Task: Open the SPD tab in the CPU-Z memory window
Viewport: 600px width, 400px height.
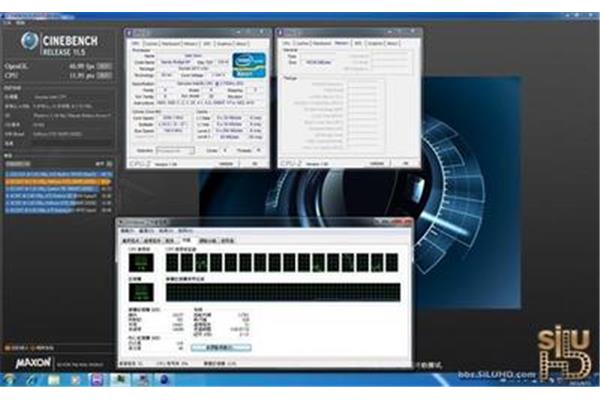Action: (358, 43)
